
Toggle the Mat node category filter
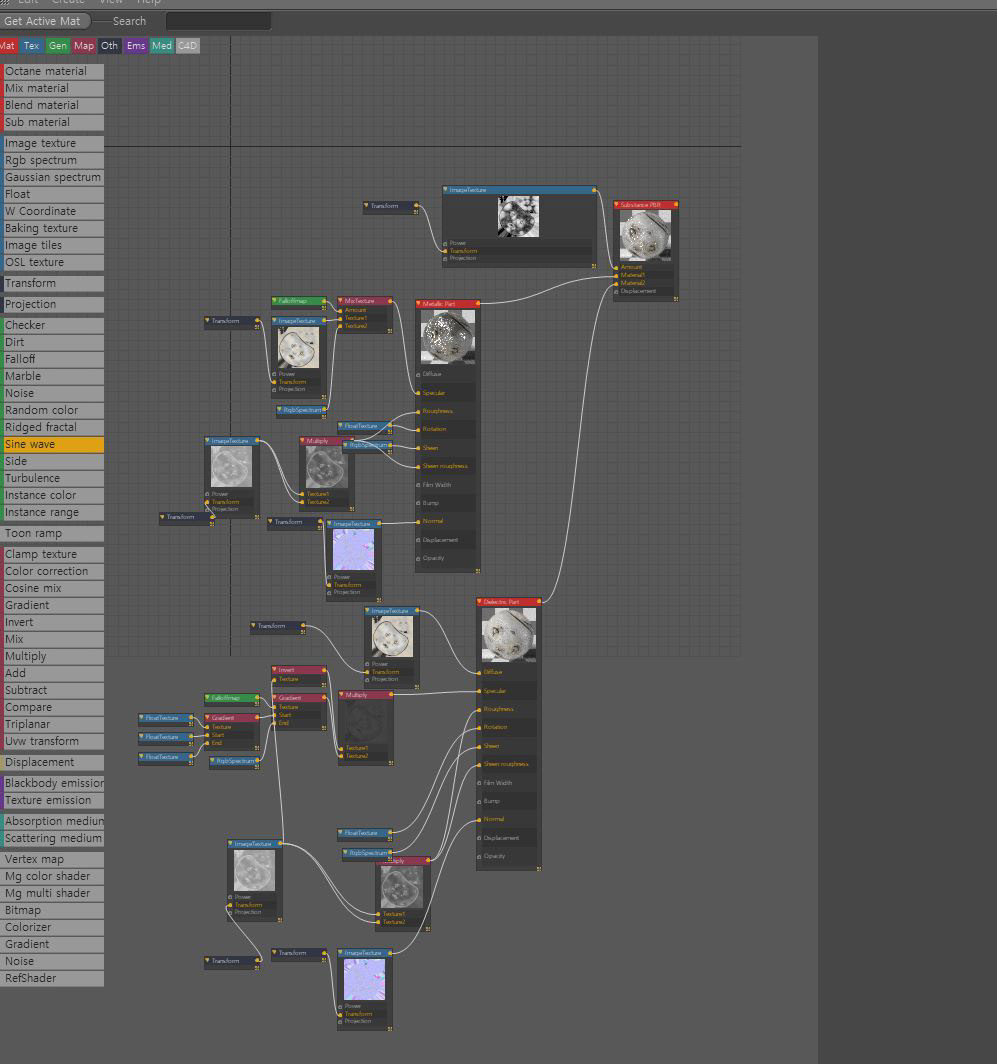7,46
